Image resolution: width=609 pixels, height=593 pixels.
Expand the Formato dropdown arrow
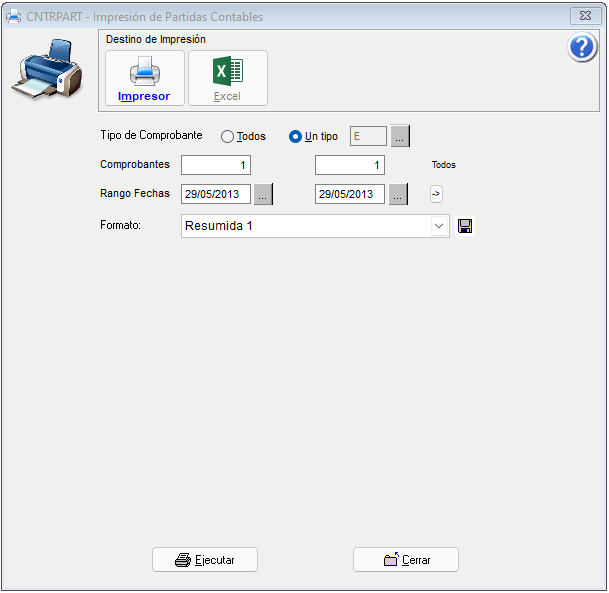439,226
